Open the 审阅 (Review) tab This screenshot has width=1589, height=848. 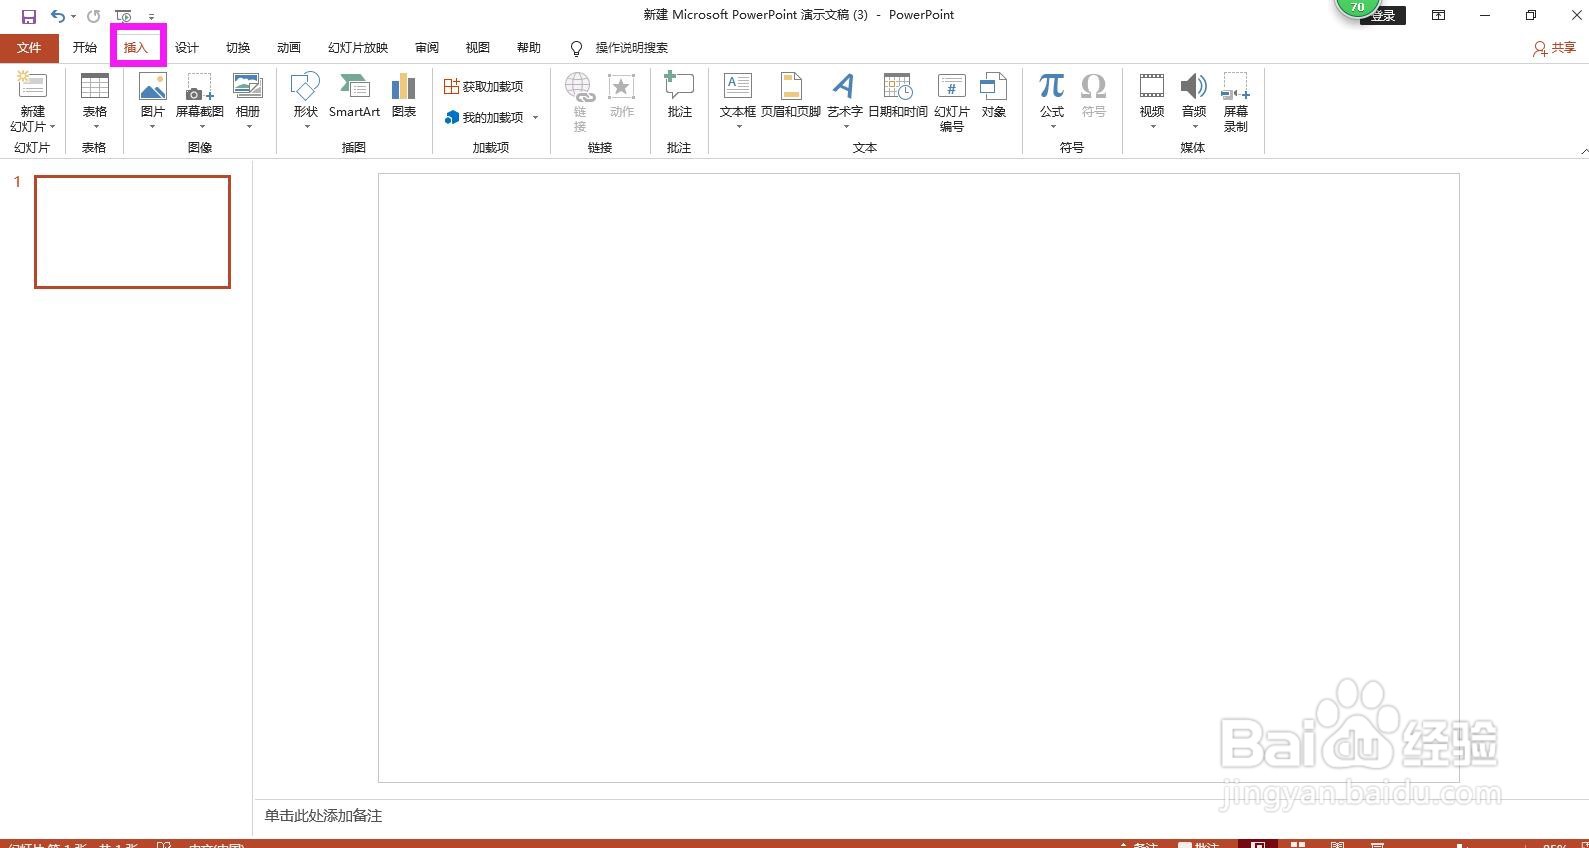tap(427, 48)
